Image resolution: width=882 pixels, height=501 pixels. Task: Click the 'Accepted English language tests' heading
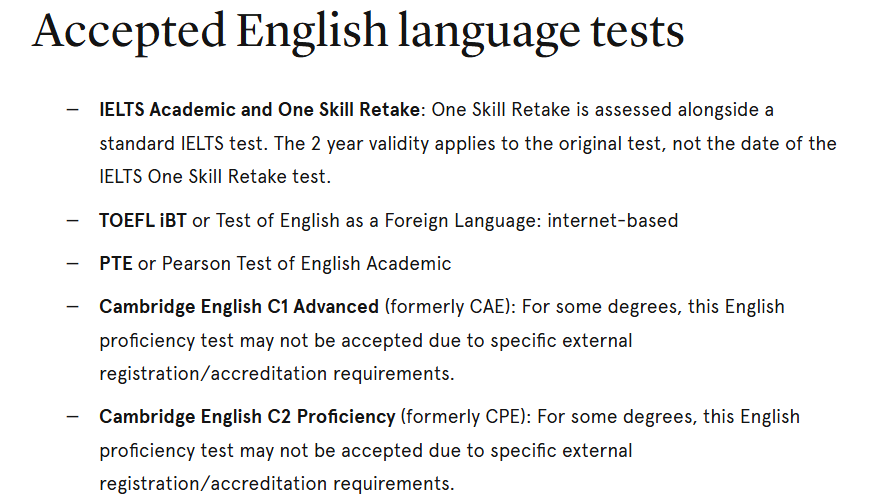pyautogui.click(x=358, y=32)
